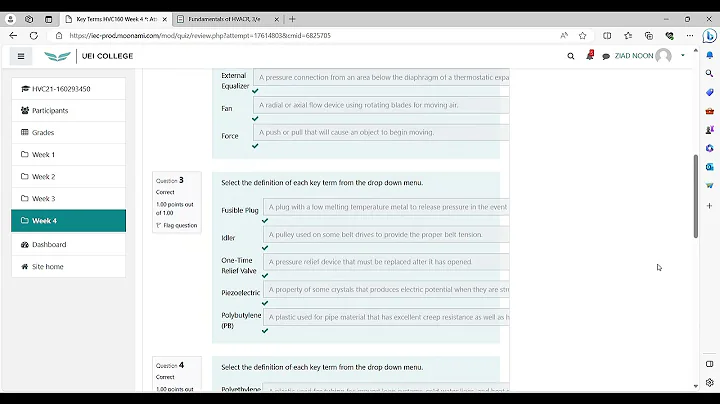Open One-Time Relief Valve definition dropdown
Screen dimensions: 720x404
[x=386, y=262]
